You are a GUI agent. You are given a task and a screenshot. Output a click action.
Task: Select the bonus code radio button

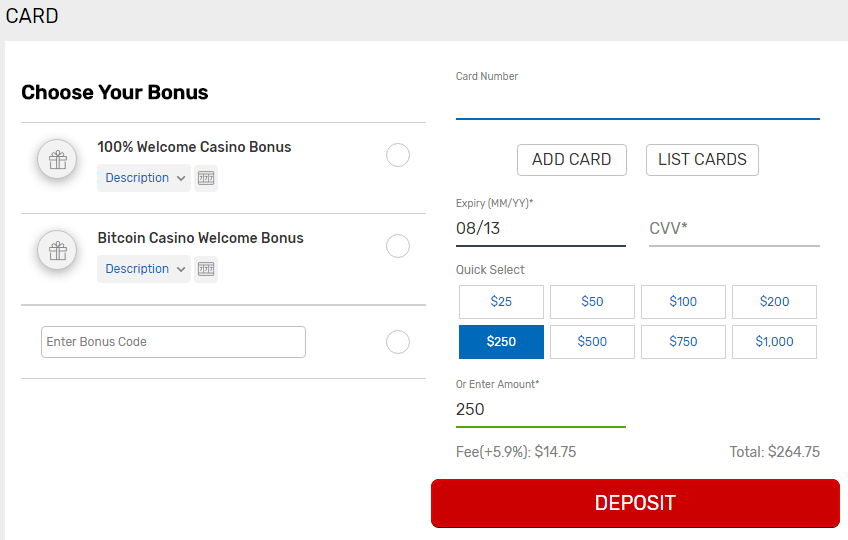coord(398,342)
